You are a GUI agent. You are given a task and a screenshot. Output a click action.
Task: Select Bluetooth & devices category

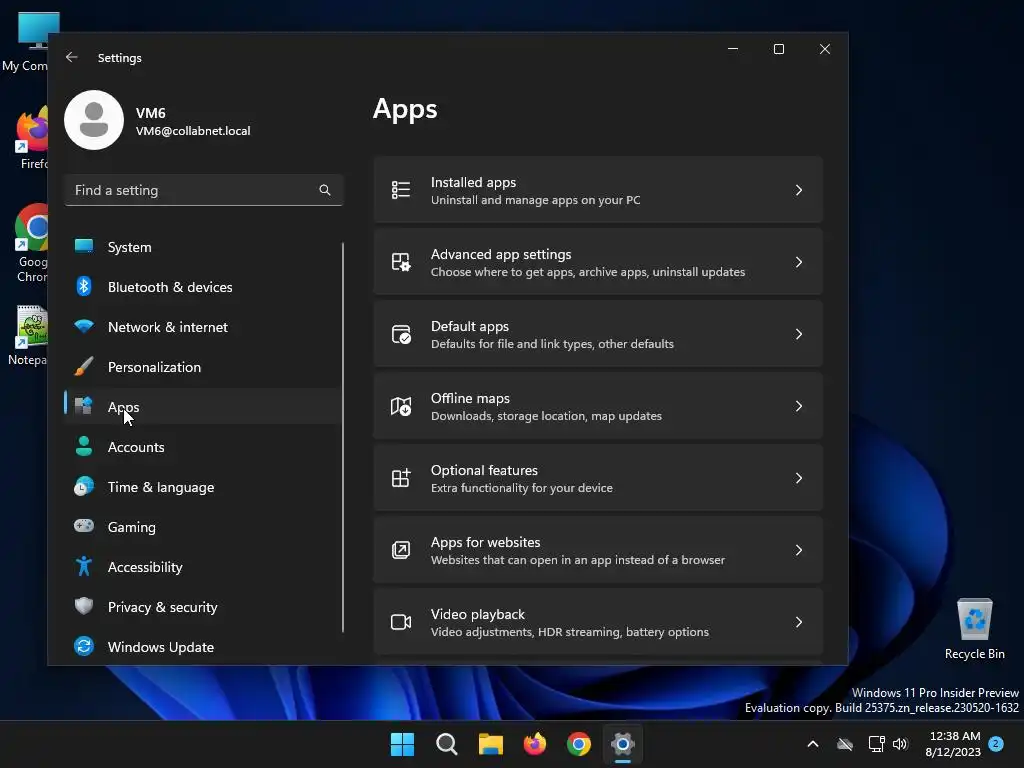(202, 287)
